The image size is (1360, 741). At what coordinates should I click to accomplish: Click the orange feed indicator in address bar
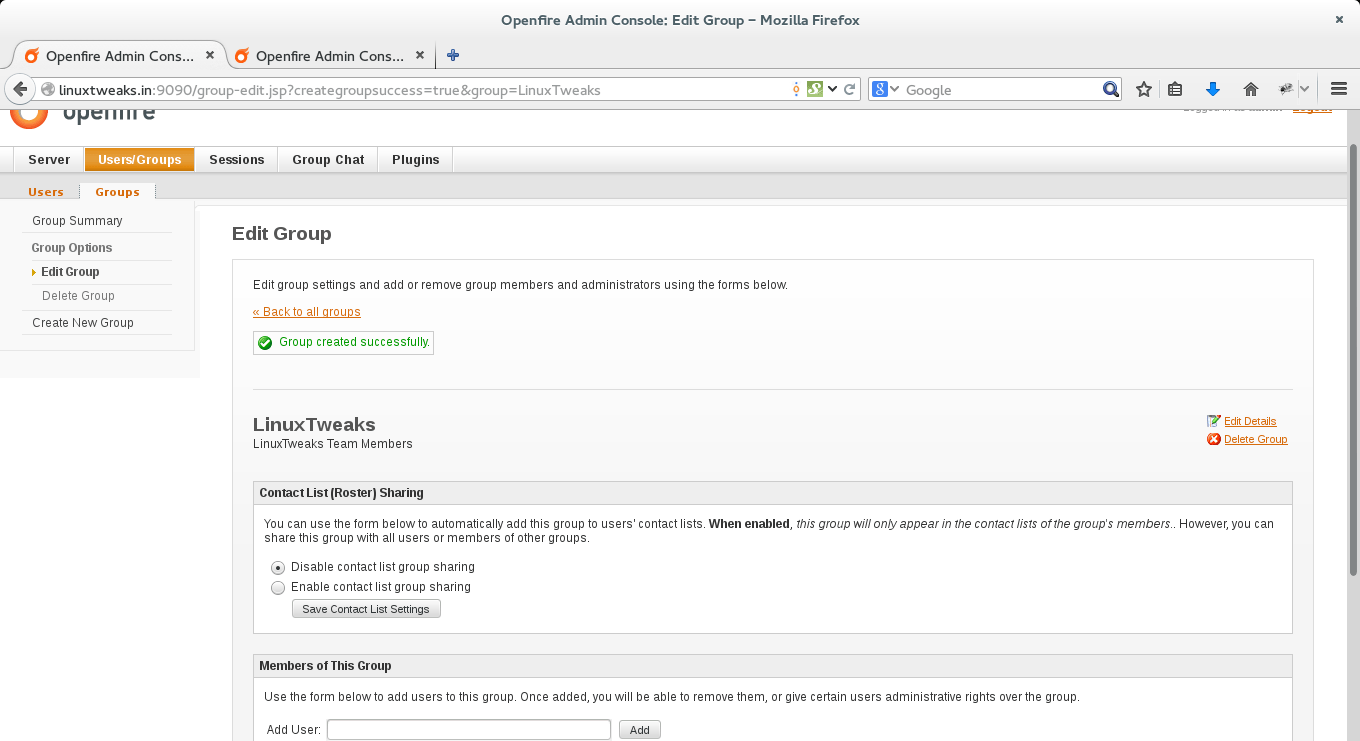coord(796,90)
